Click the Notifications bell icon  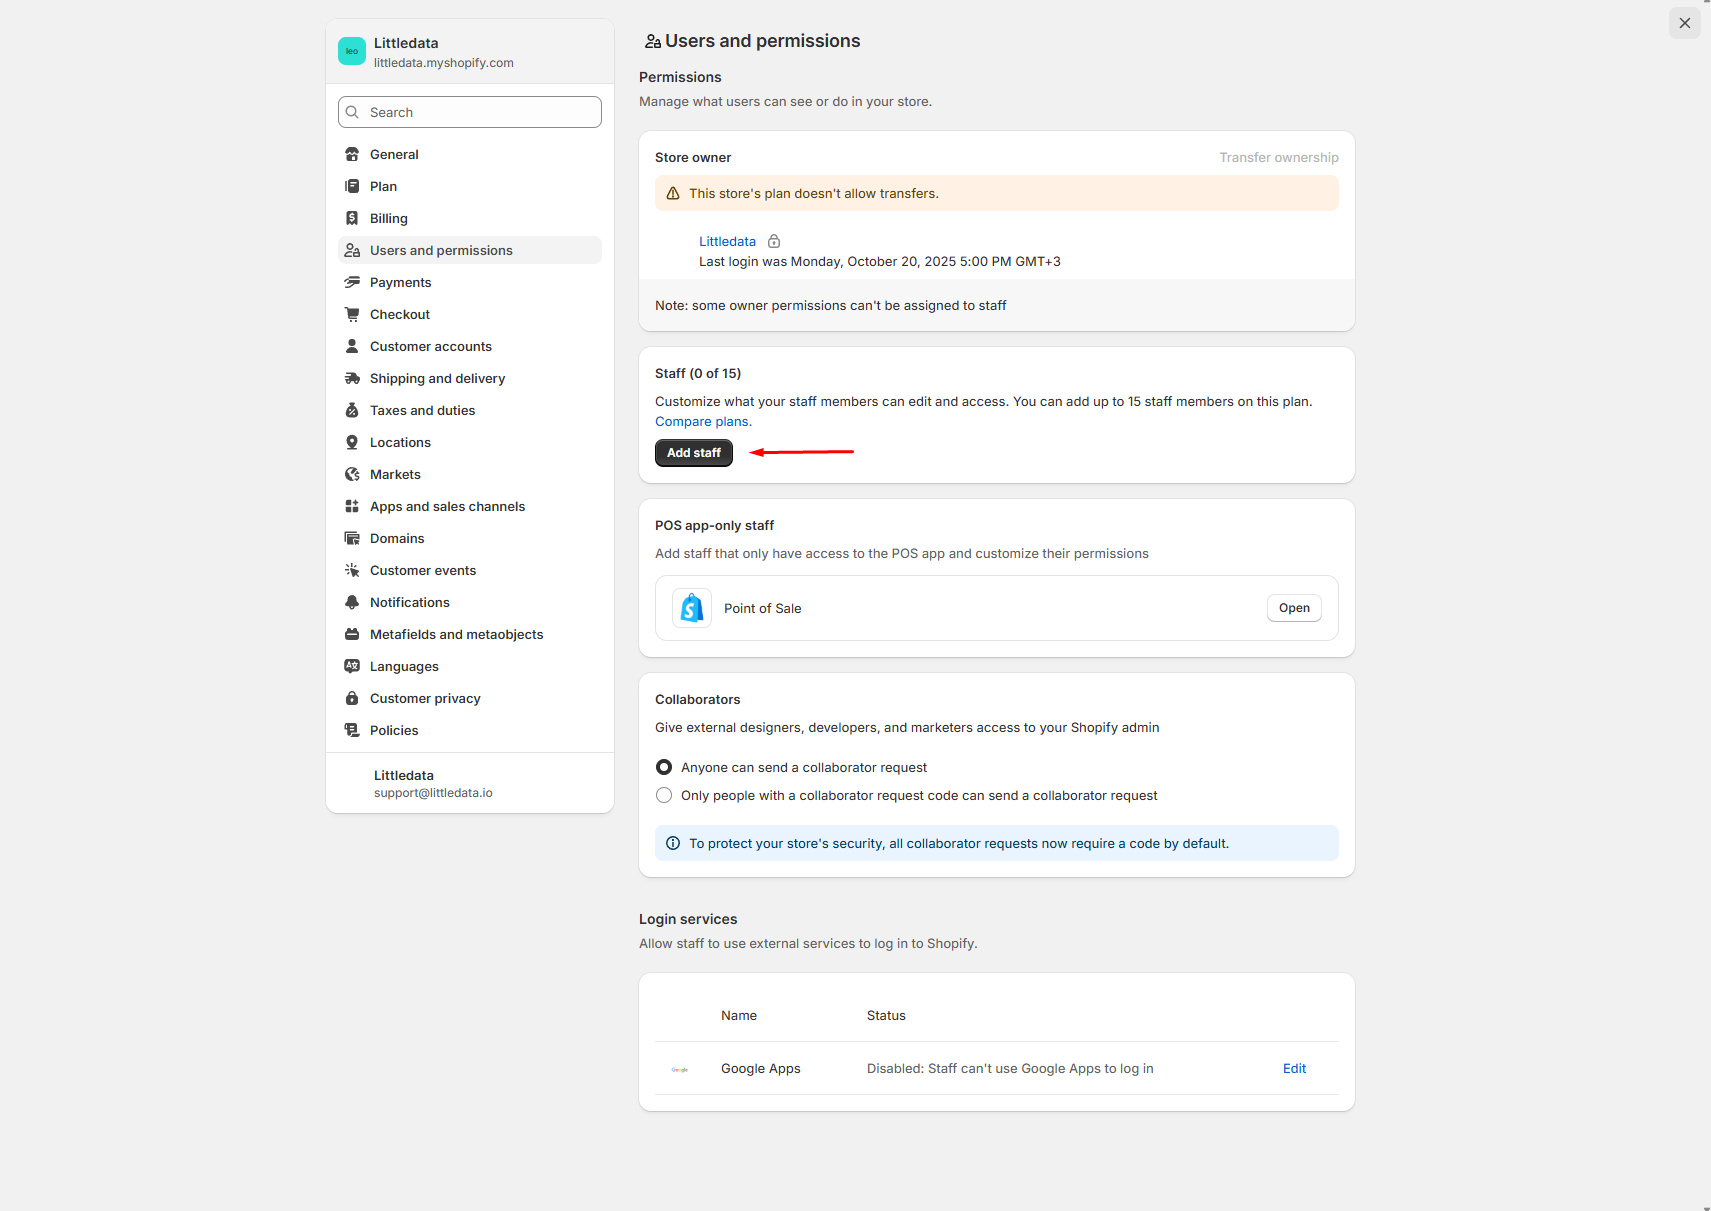click(x=352, y=602)
